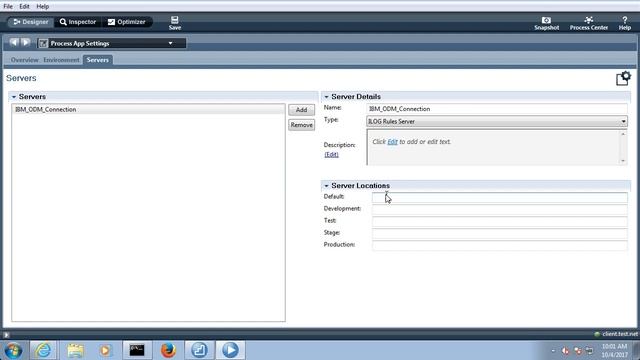
Task: Collapse the Server Details section
Action: [326, 97]
